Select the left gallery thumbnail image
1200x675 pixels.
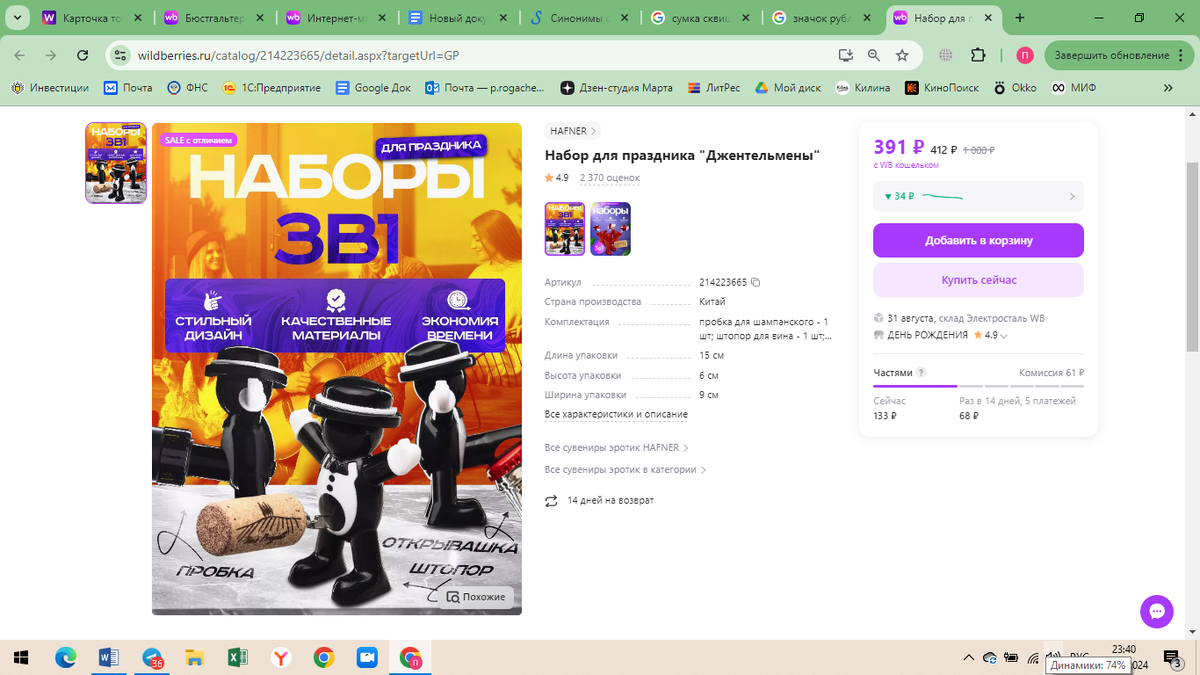[x=116, y=163]
